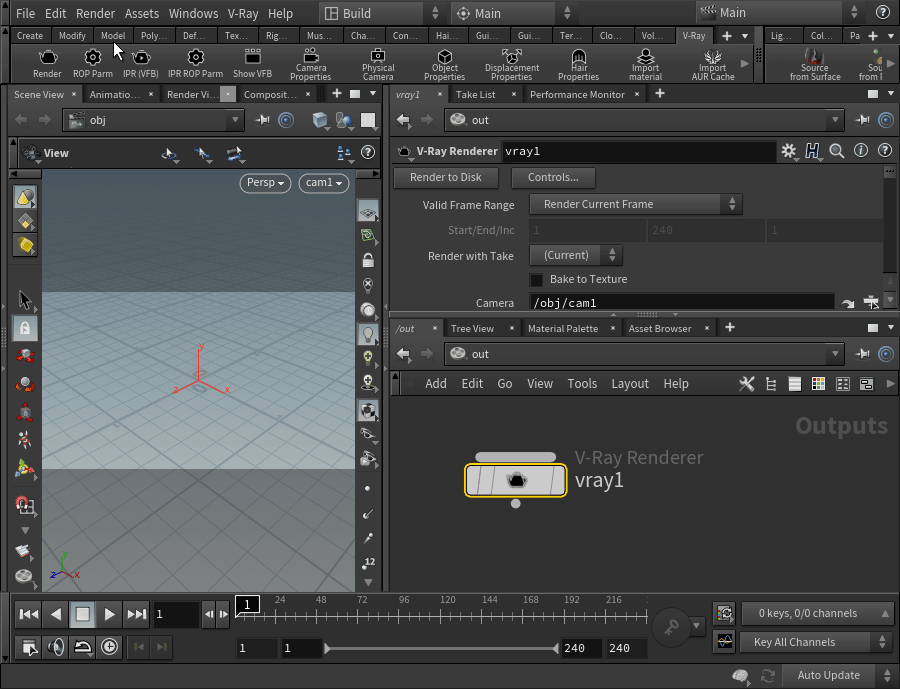900x689 pixels.
Task: Open the search magnifier in parameter pane
Action: [x=837, y=151]
